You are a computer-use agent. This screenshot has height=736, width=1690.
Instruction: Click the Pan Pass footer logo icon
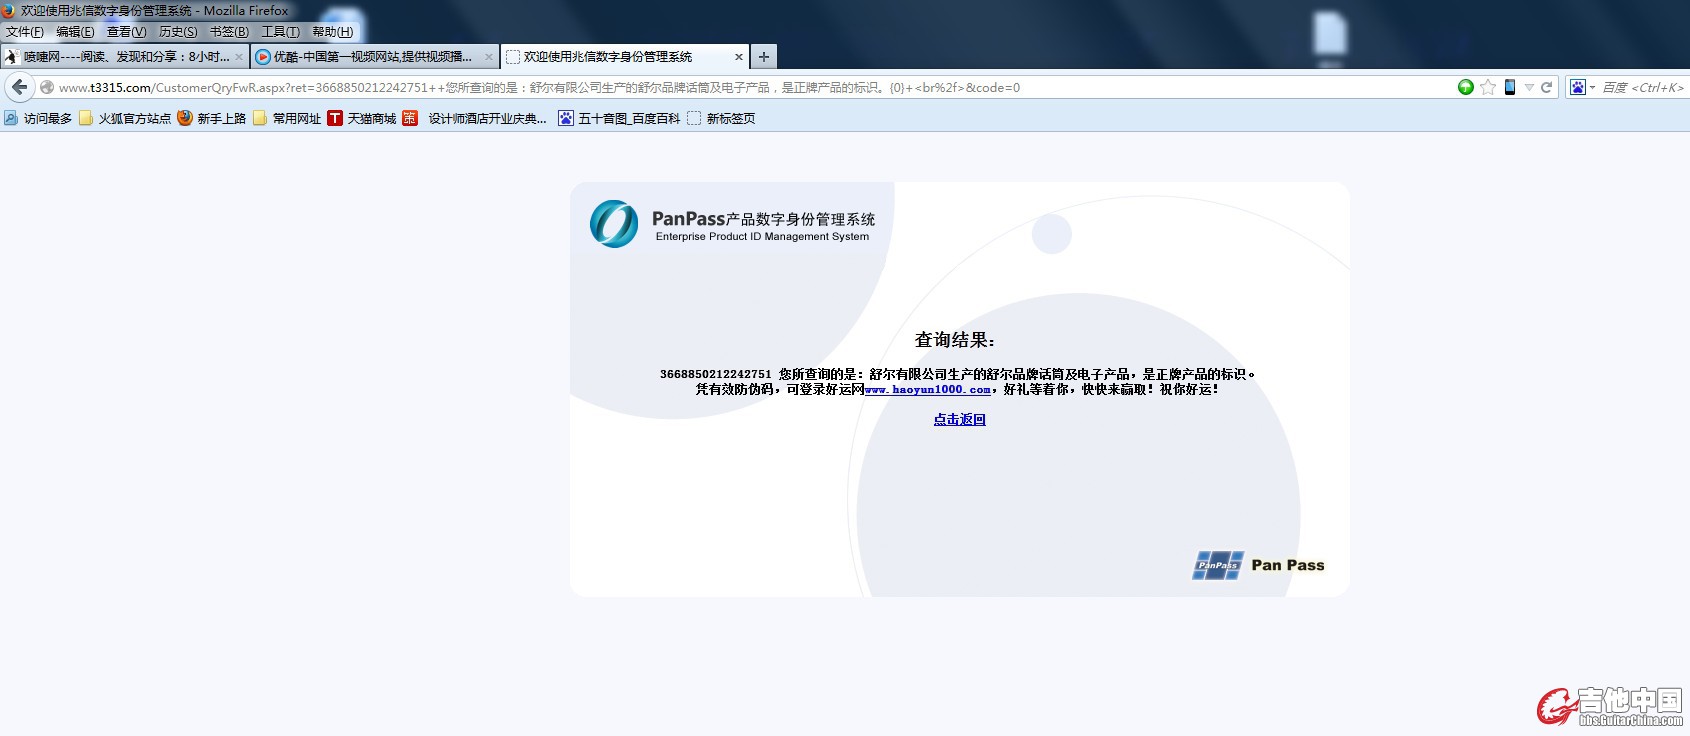coord(1218,566)
